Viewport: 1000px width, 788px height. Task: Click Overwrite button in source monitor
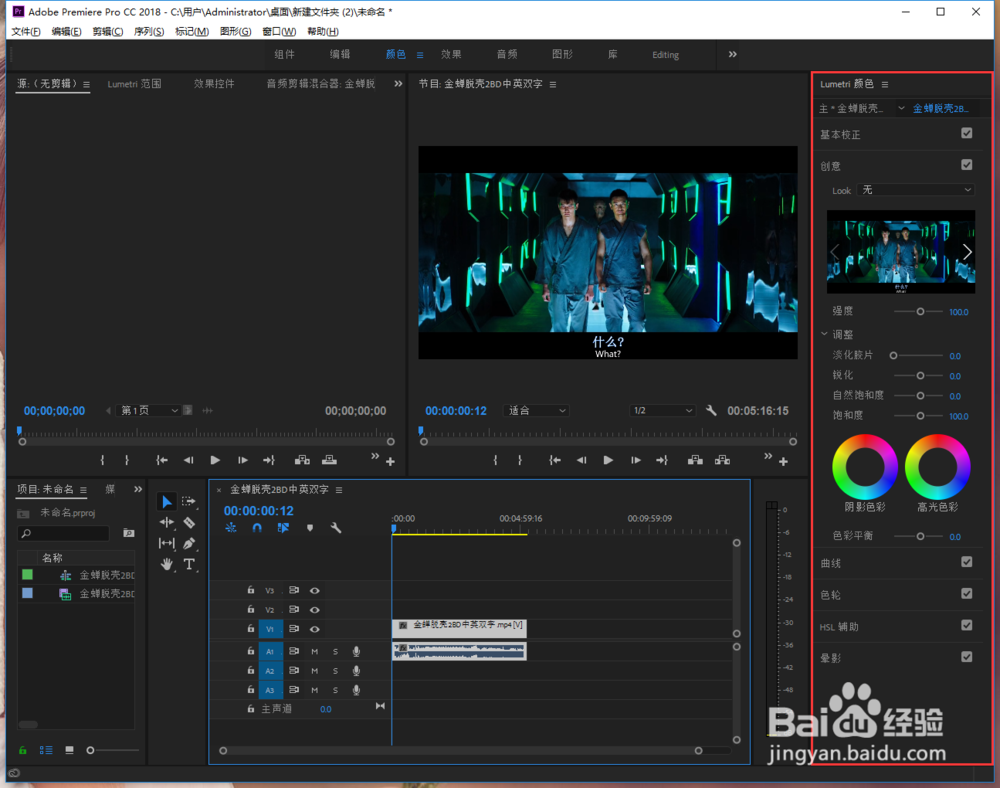coord(329,460)
